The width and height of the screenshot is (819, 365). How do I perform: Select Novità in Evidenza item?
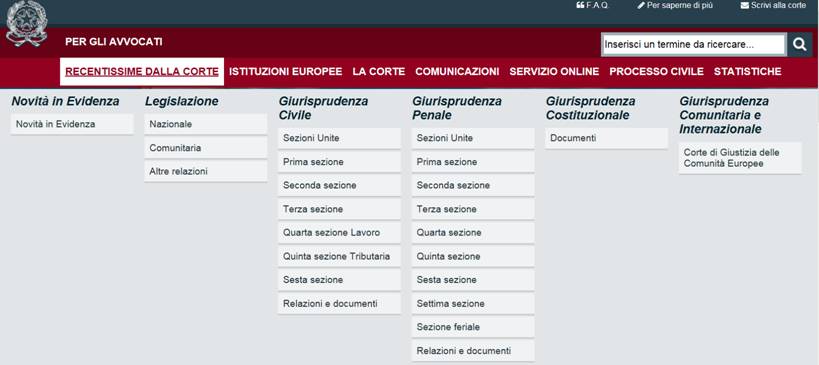pyautogui.click(x=72, y=124)
